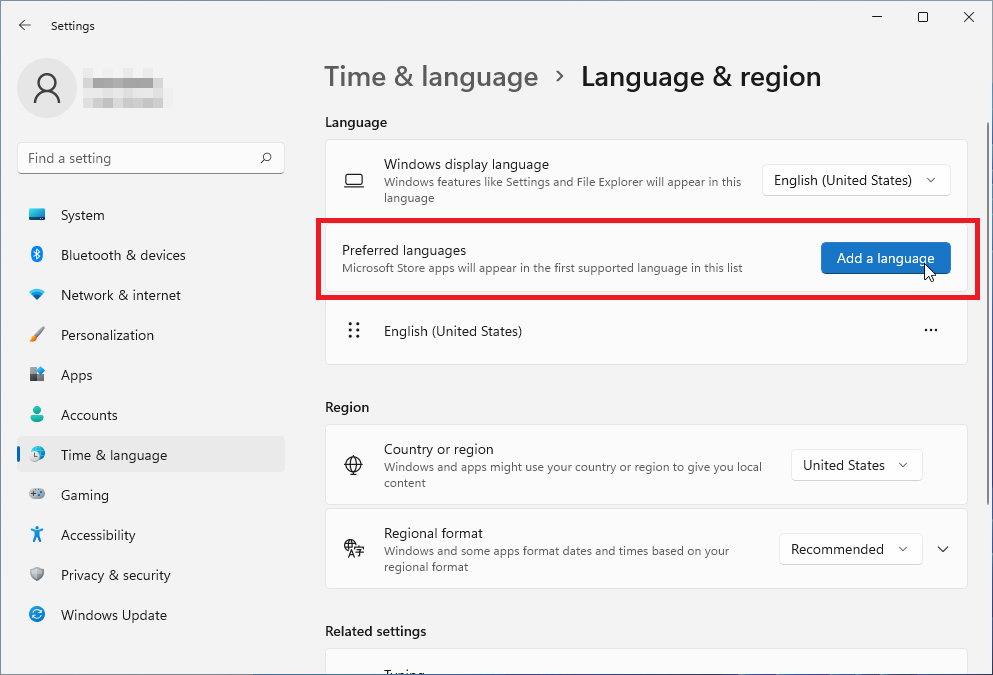Image resolution: width=993 pixels, height=675 pixels.
Task: Click the user profile avatar
Action: [47, 88]
